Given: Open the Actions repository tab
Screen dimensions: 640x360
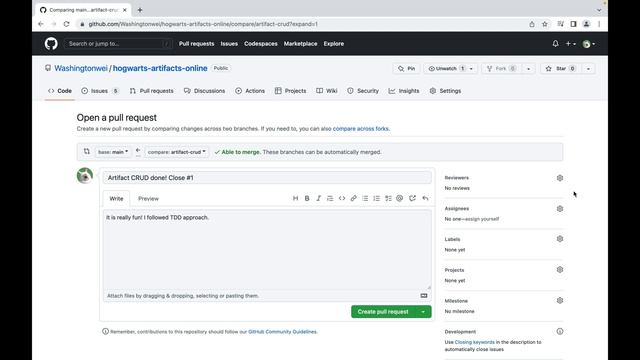Looking at the screenshot, I should 250,91.
